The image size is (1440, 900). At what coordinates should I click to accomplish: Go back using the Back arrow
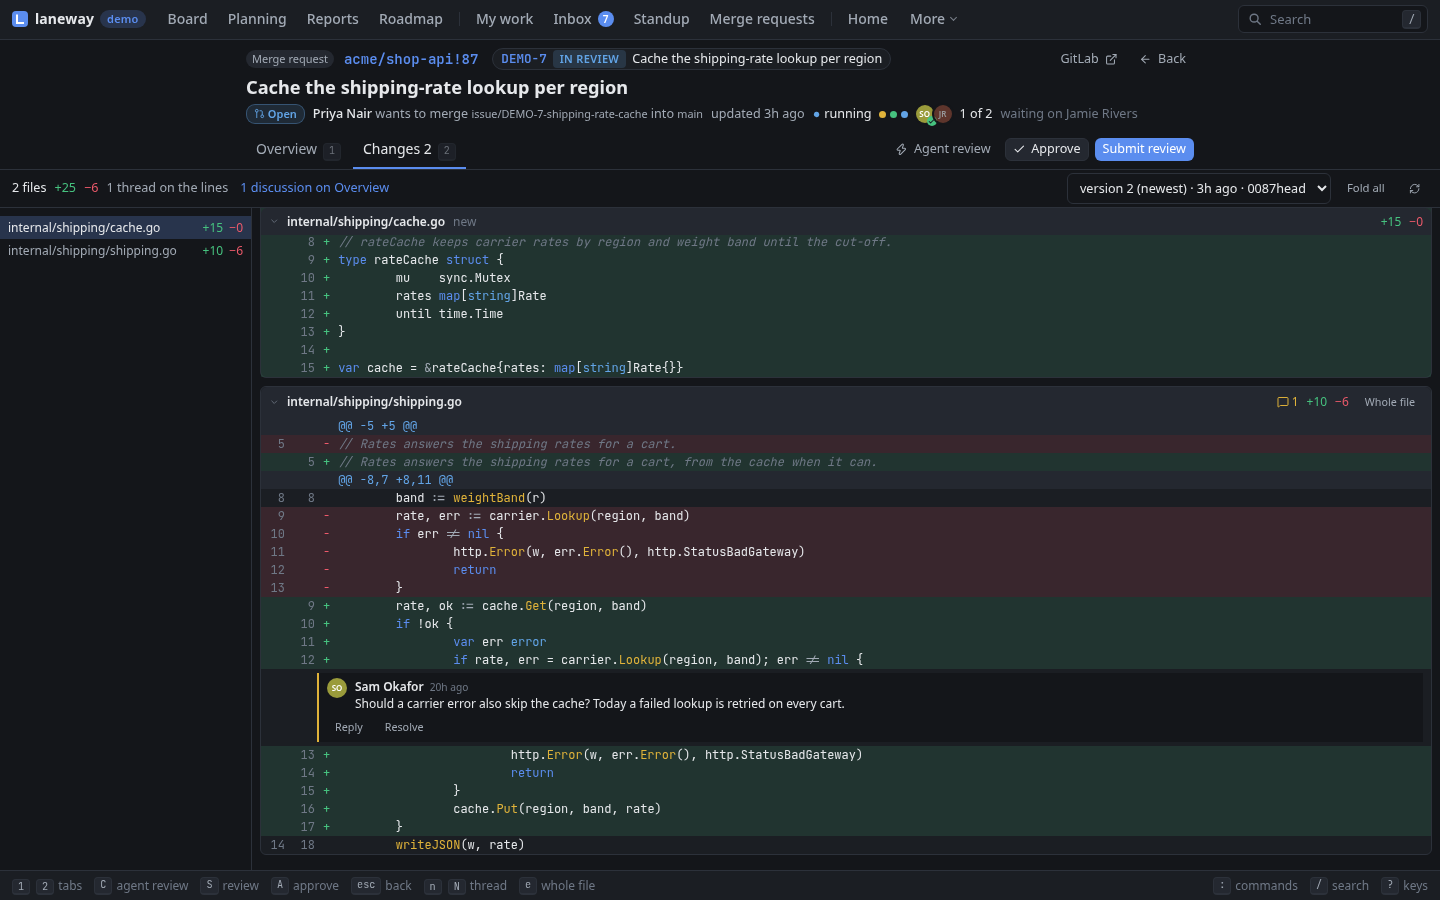(x=1162, y=59)
